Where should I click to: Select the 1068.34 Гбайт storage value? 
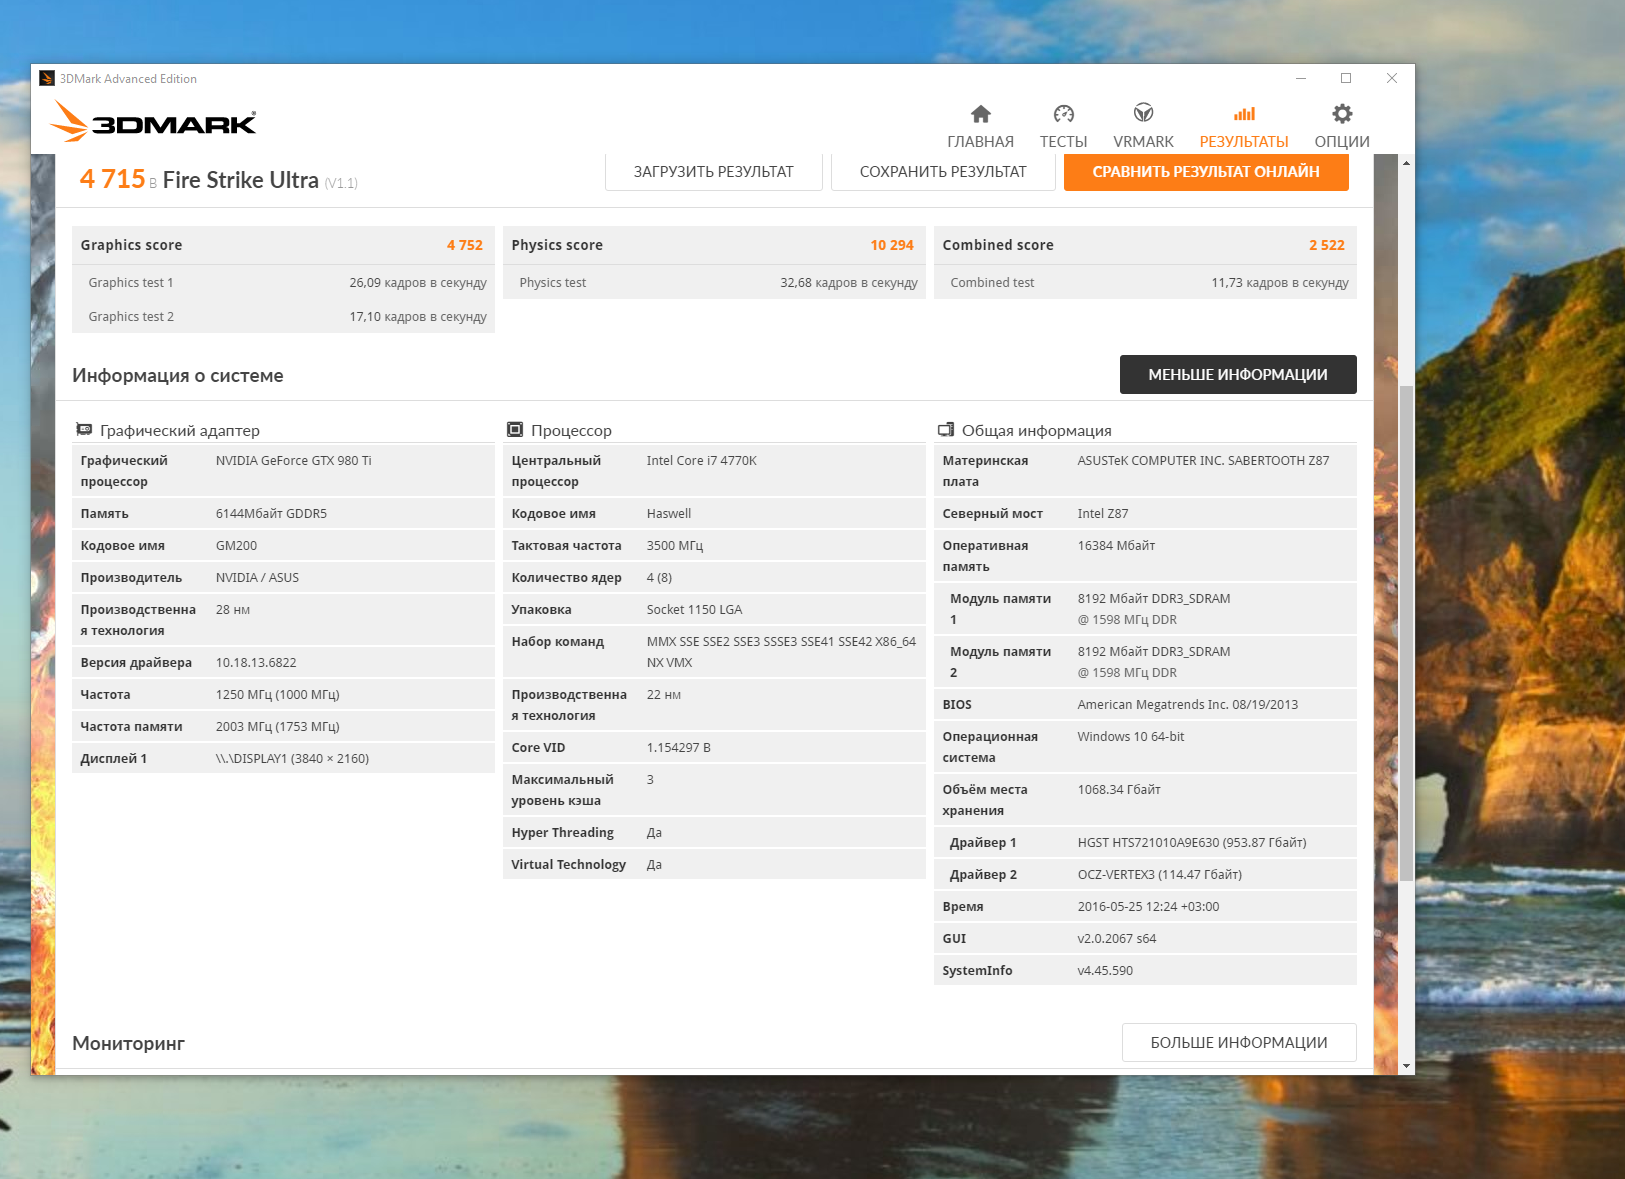click(x=1119, y=790)
